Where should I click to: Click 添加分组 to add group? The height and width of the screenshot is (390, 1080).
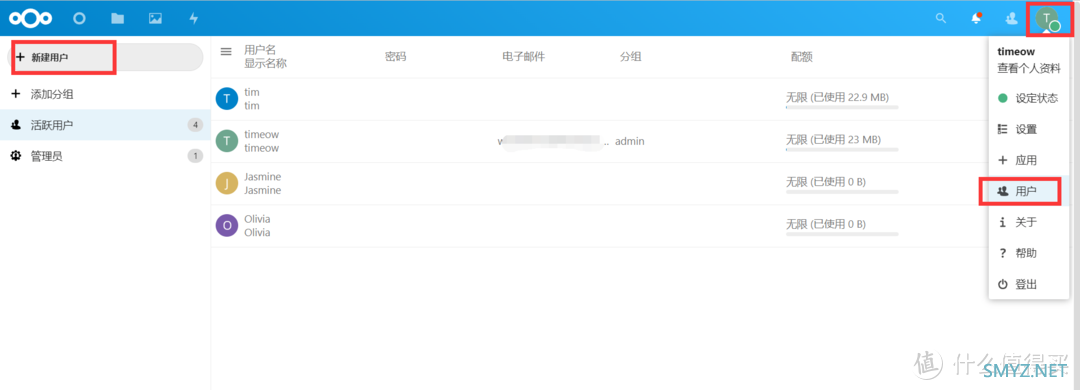(105, 94)
